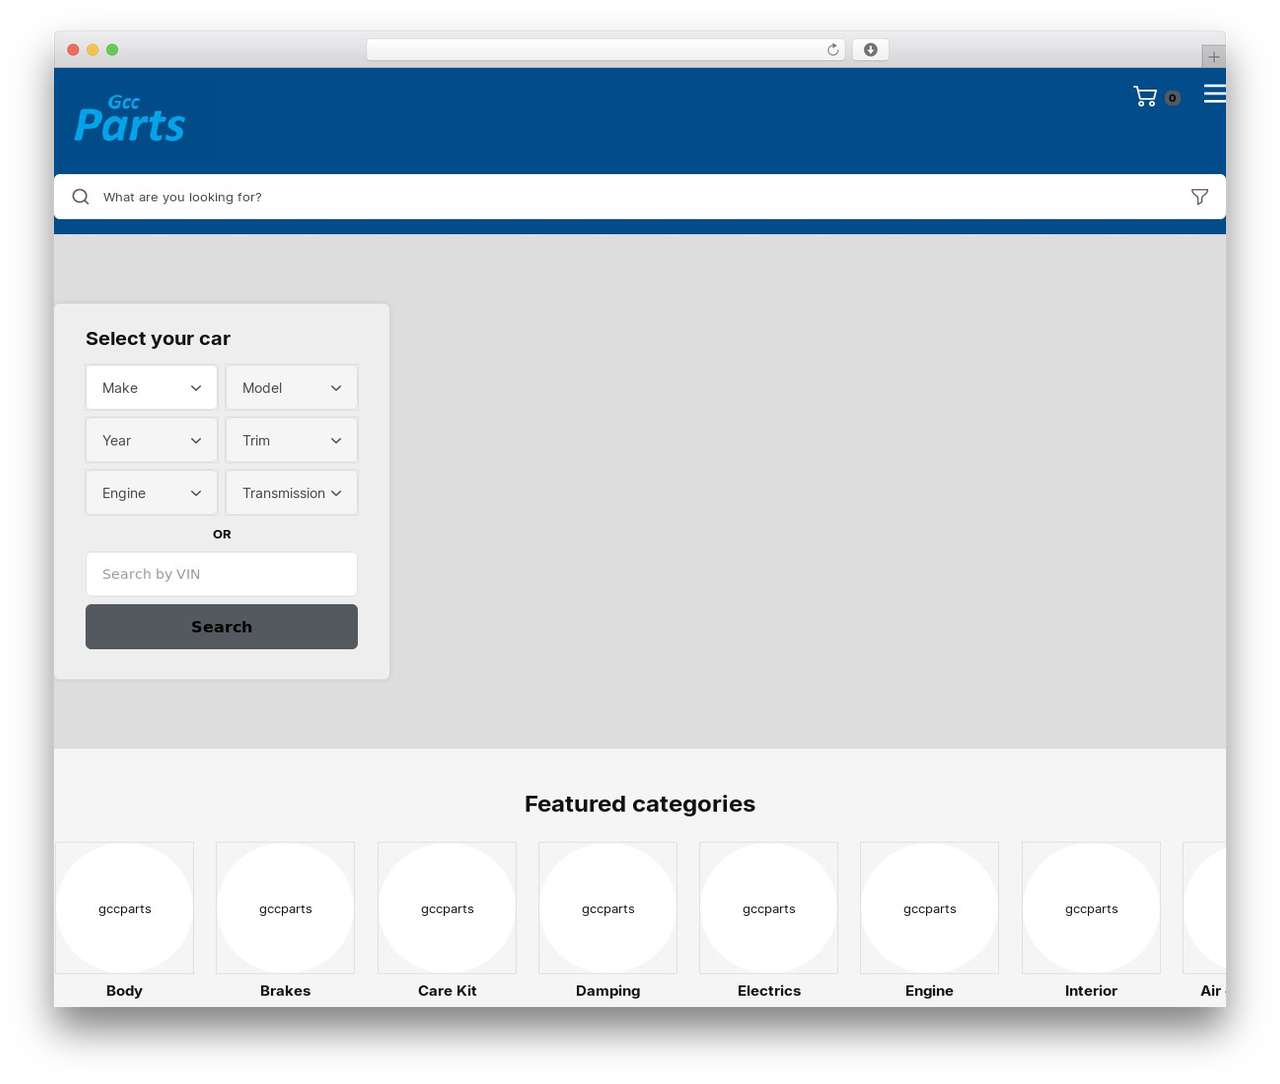This screenshot has width=1280, height=1084.
Task: Open the Brakes category thumbnail
Action: pos(285,908)
